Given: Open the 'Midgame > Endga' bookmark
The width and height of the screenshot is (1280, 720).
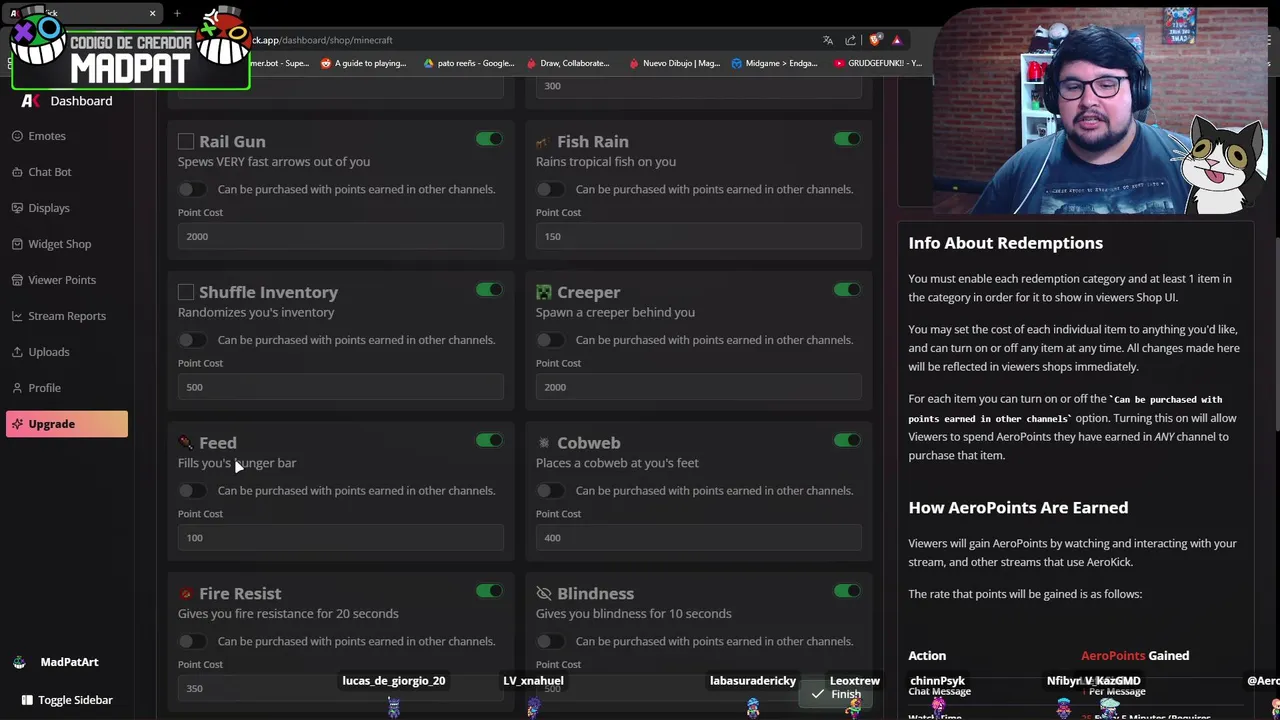Looking at the screenshot, I should coord(775,63).
